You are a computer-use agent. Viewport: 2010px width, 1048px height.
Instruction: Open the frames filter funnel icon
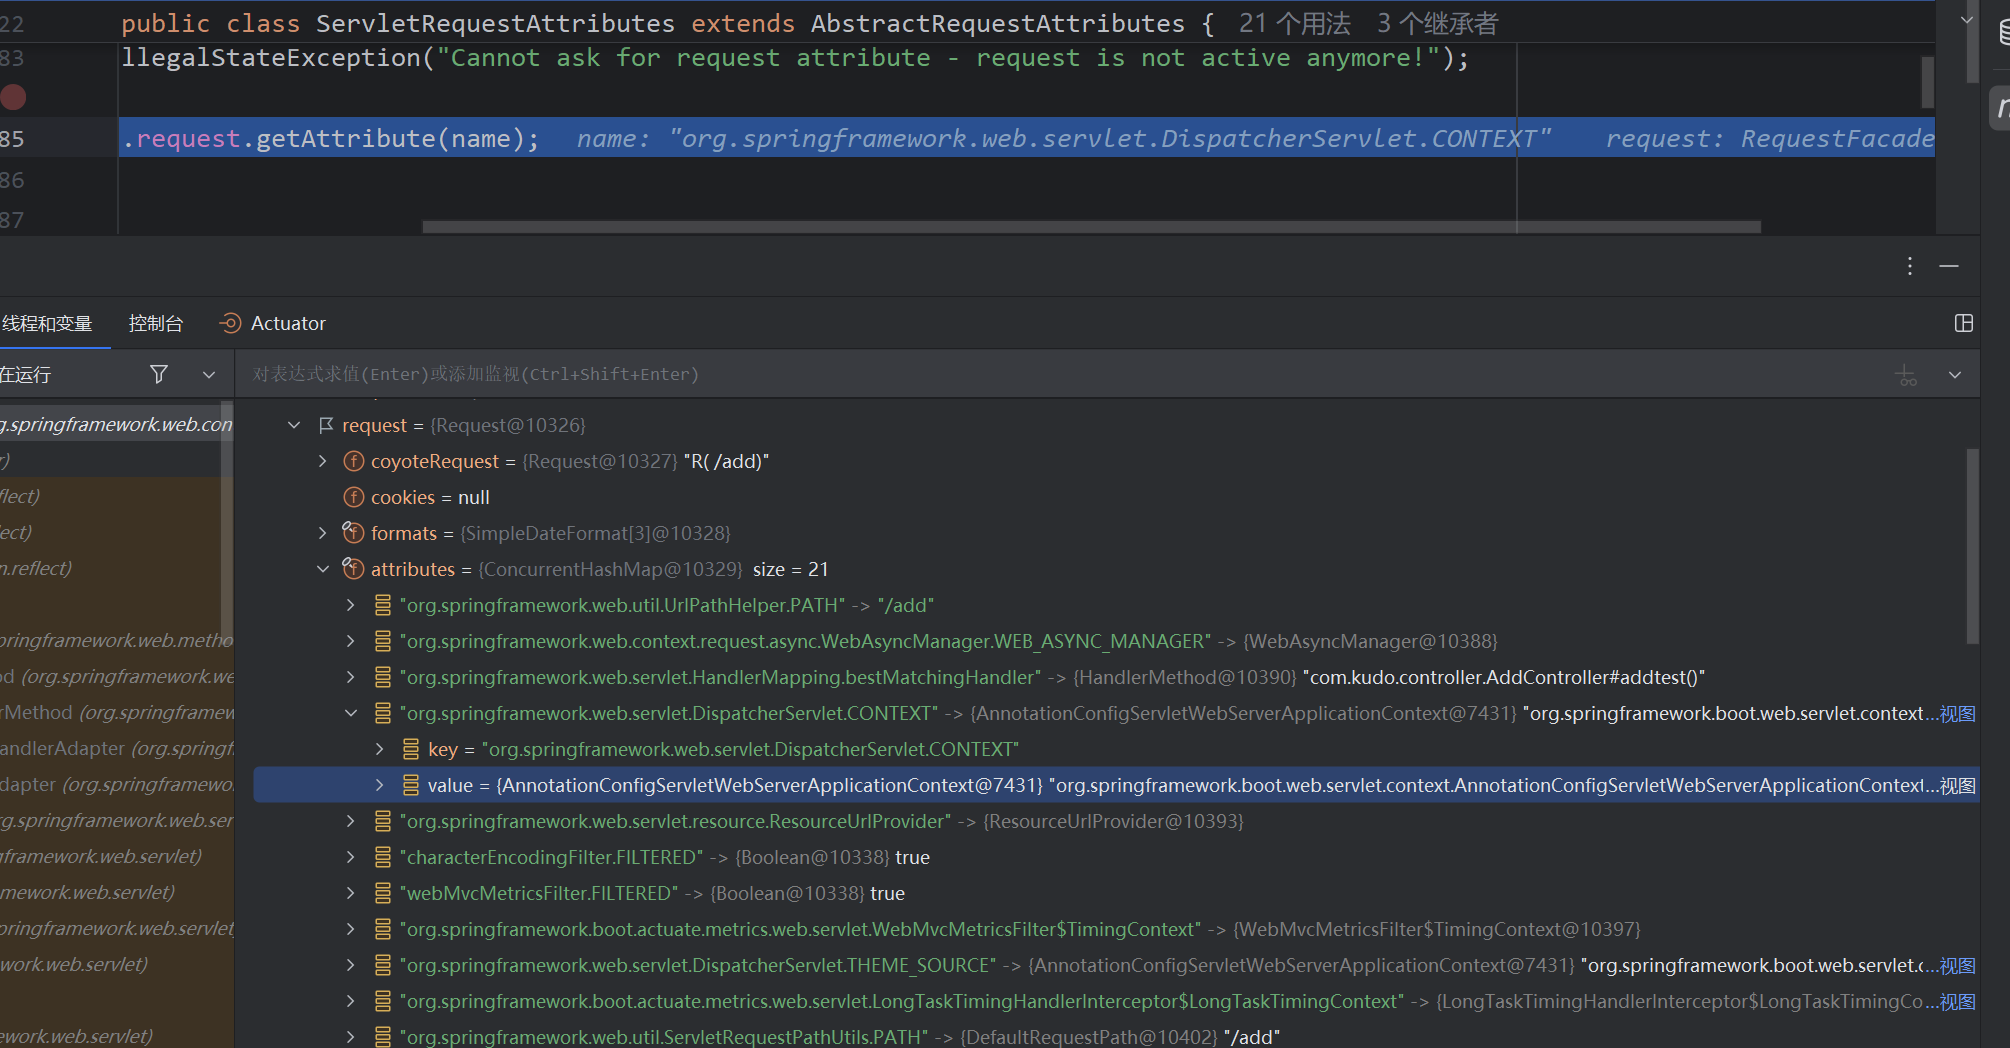point(158,374)
